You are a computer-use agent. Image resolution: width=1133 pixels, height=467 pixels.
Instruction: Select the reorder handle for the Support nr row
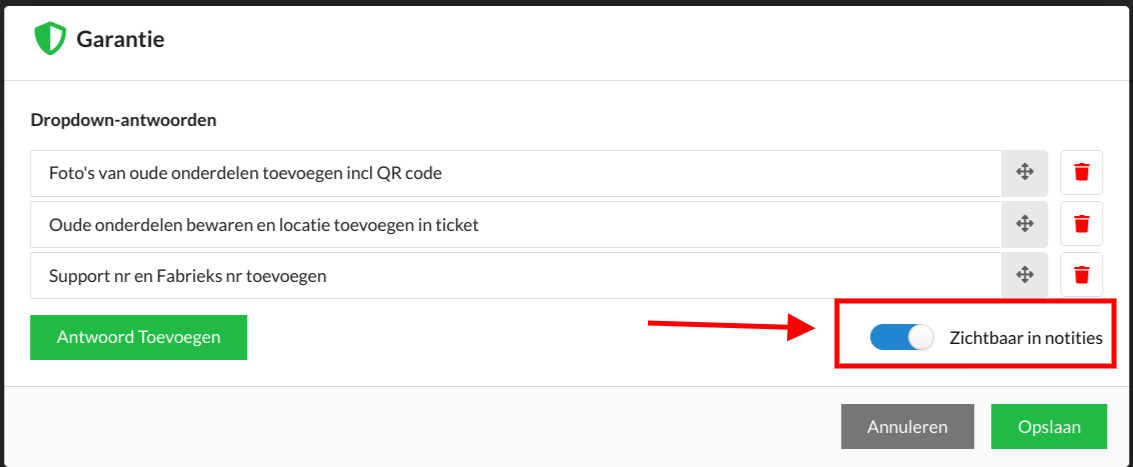coord(1024,275)
